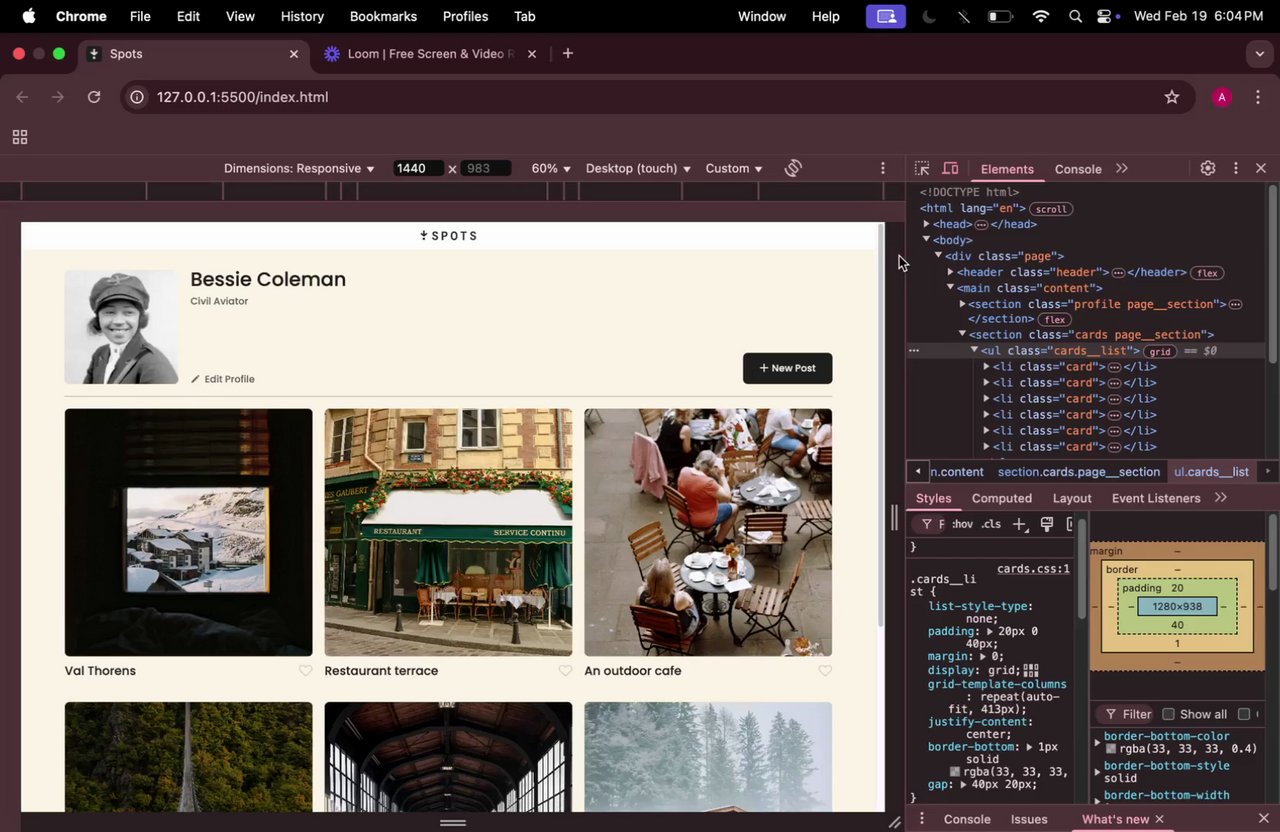The image size is (1280, 832).
Task: Switch to the Computed tab
Action: click(1001, 498)
